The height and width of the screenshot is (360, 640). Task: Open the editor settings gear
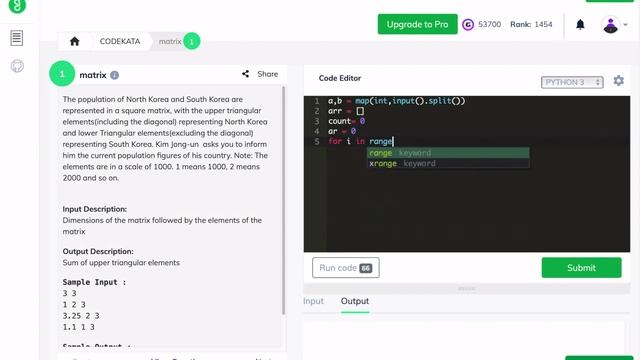619,81
